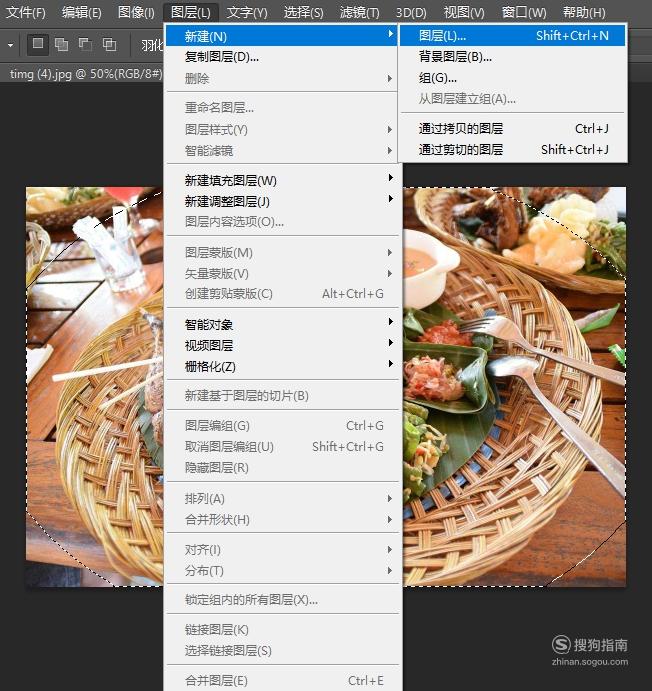This screenshot has width=652, height=691.
Task: Select the Subtract from Selection icon
Action: [x=85, y=44]
